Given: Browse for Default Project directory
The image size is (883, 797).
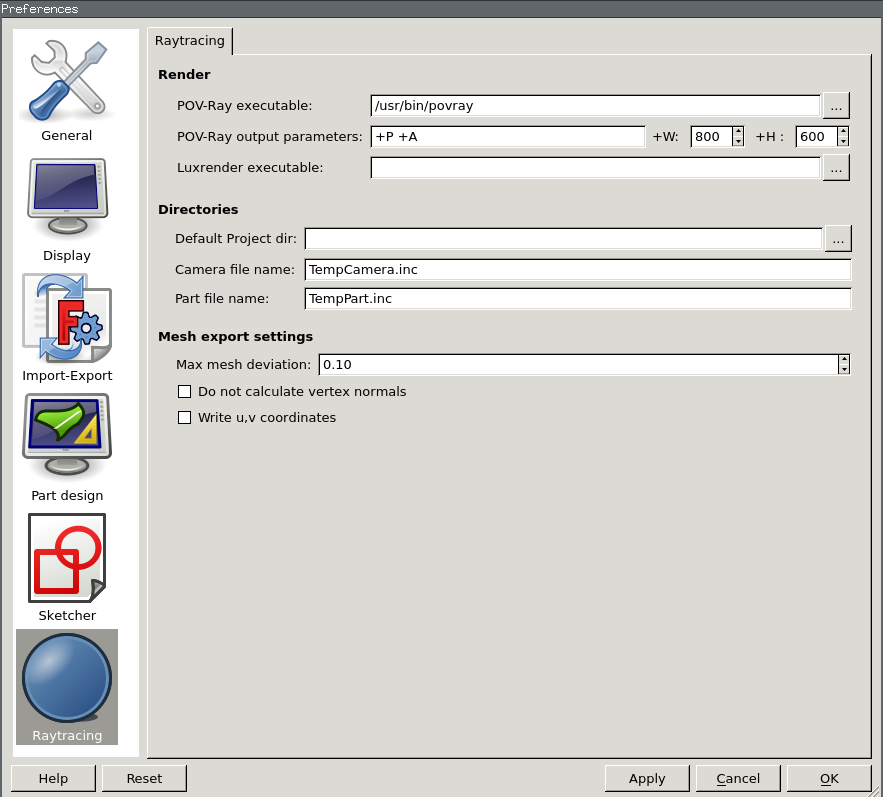Looking at the screenshot, I should click(838, 238).
